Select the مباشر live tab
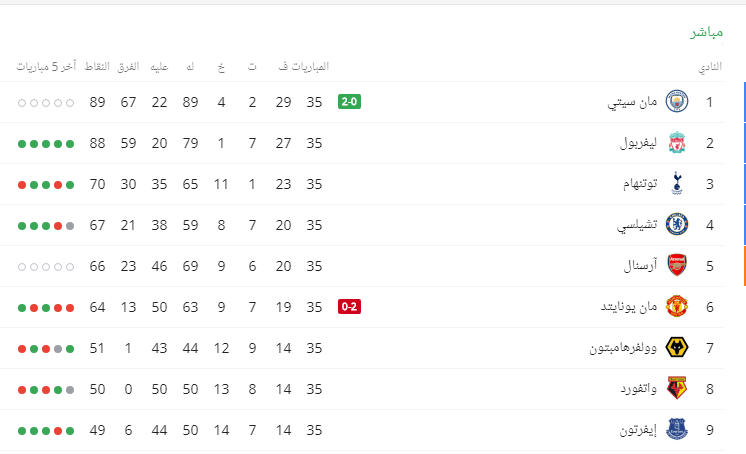The height and width of the screenshot is (454, 746). point(707,32)
